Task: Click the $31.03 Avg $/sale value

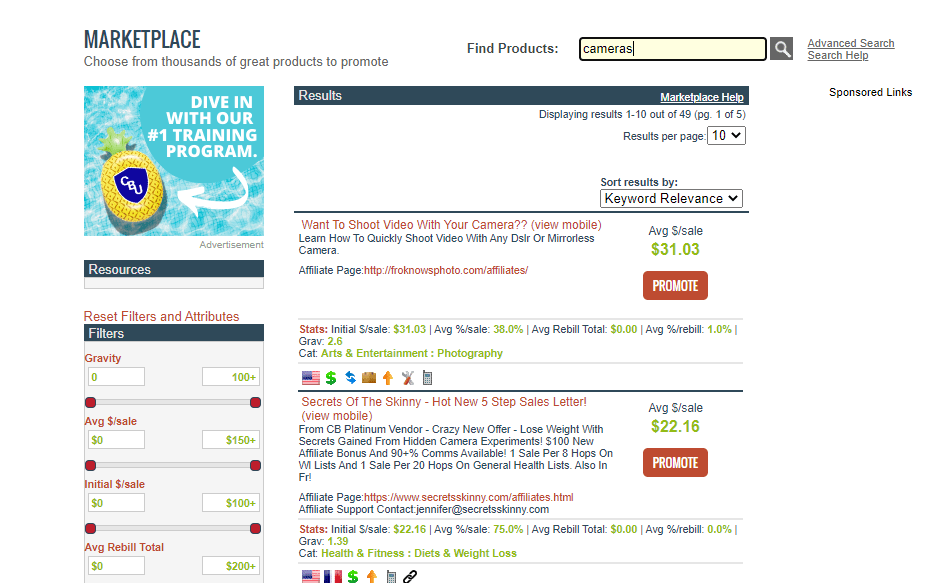Action: pyautogui.click(x=675, y=250)
